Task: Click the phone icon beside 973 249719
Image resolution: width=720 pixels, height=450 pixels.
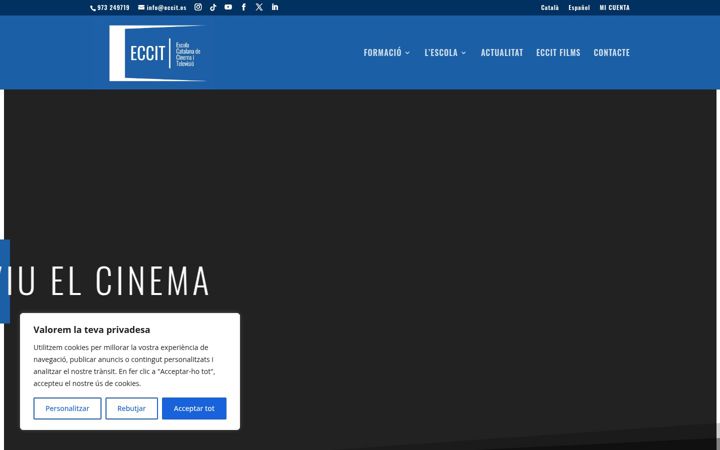Action: tap(93, 8)
